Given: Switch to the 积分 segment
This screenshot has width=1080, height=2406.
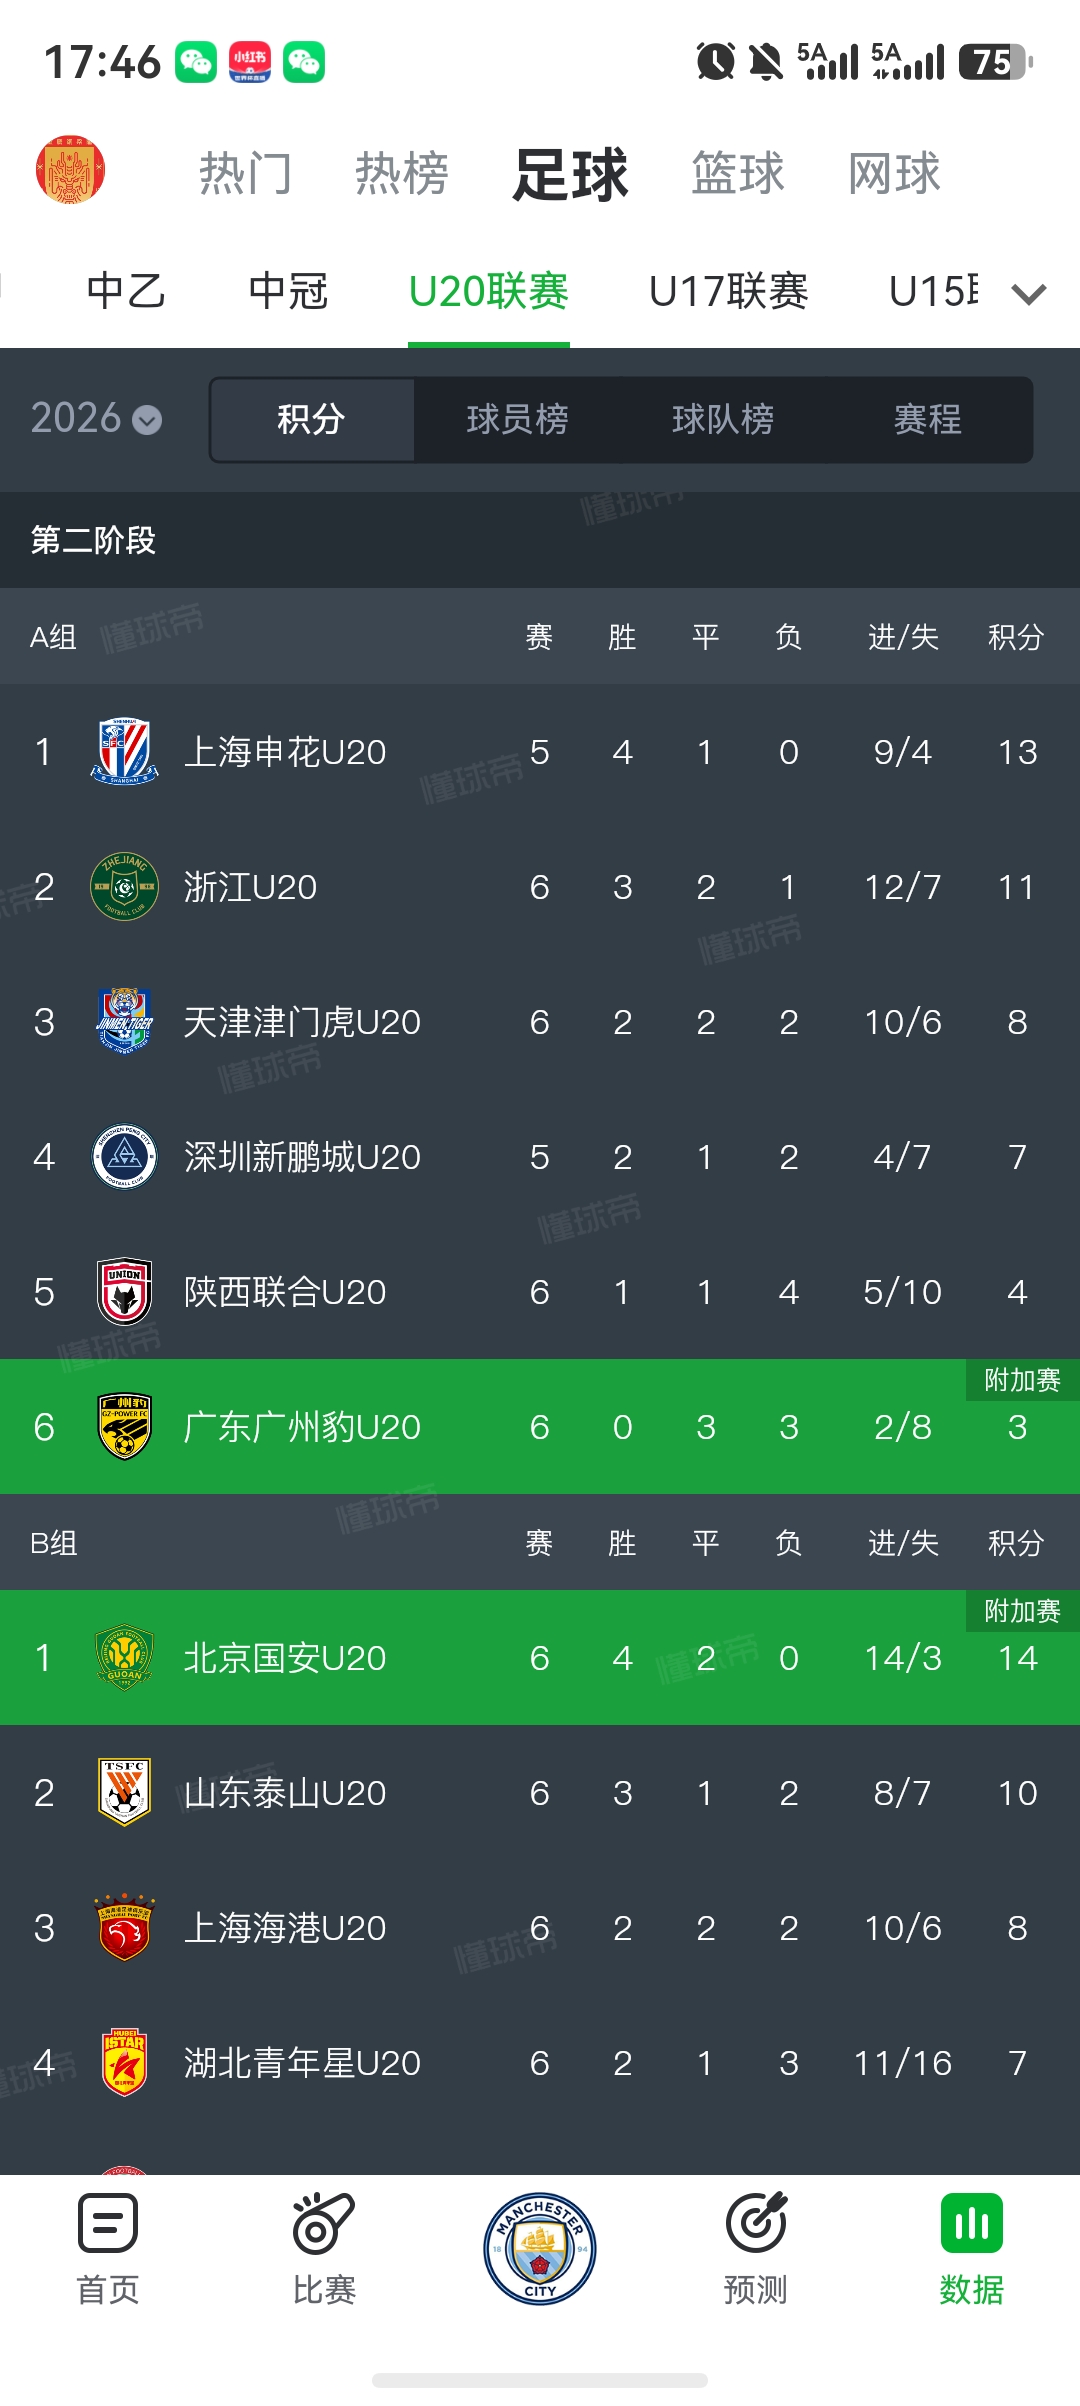Looking at the screenshot, I should 312,419.
